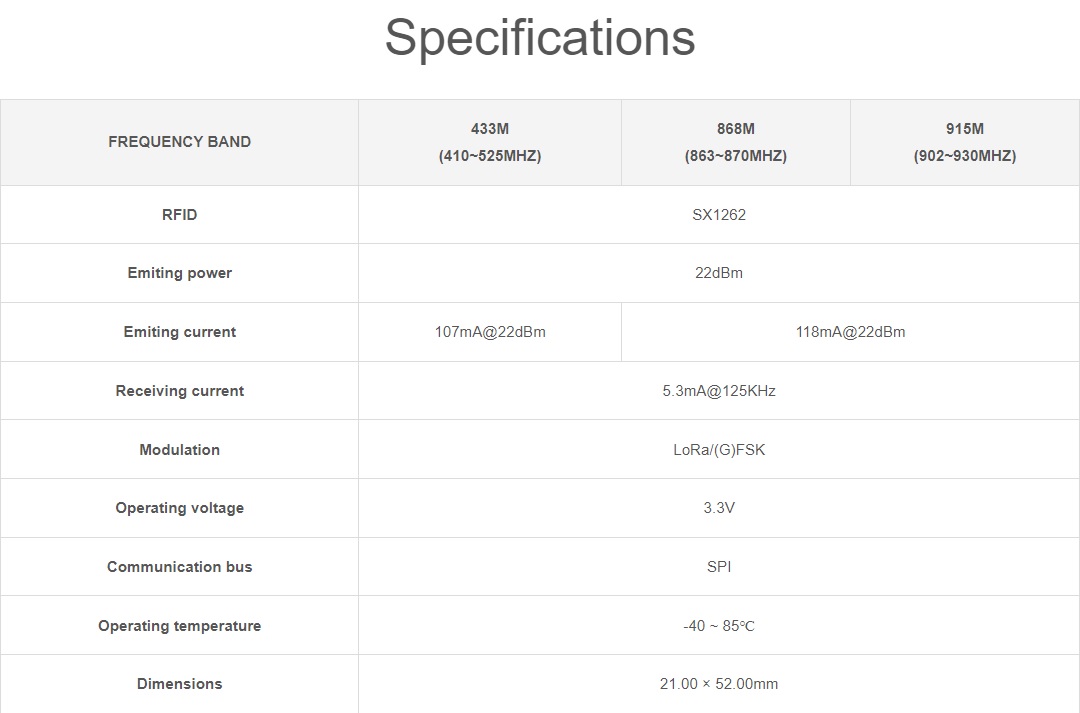
Task: Select the Emiting current row label
Action: pyautogui.click(x=179, y=332)
